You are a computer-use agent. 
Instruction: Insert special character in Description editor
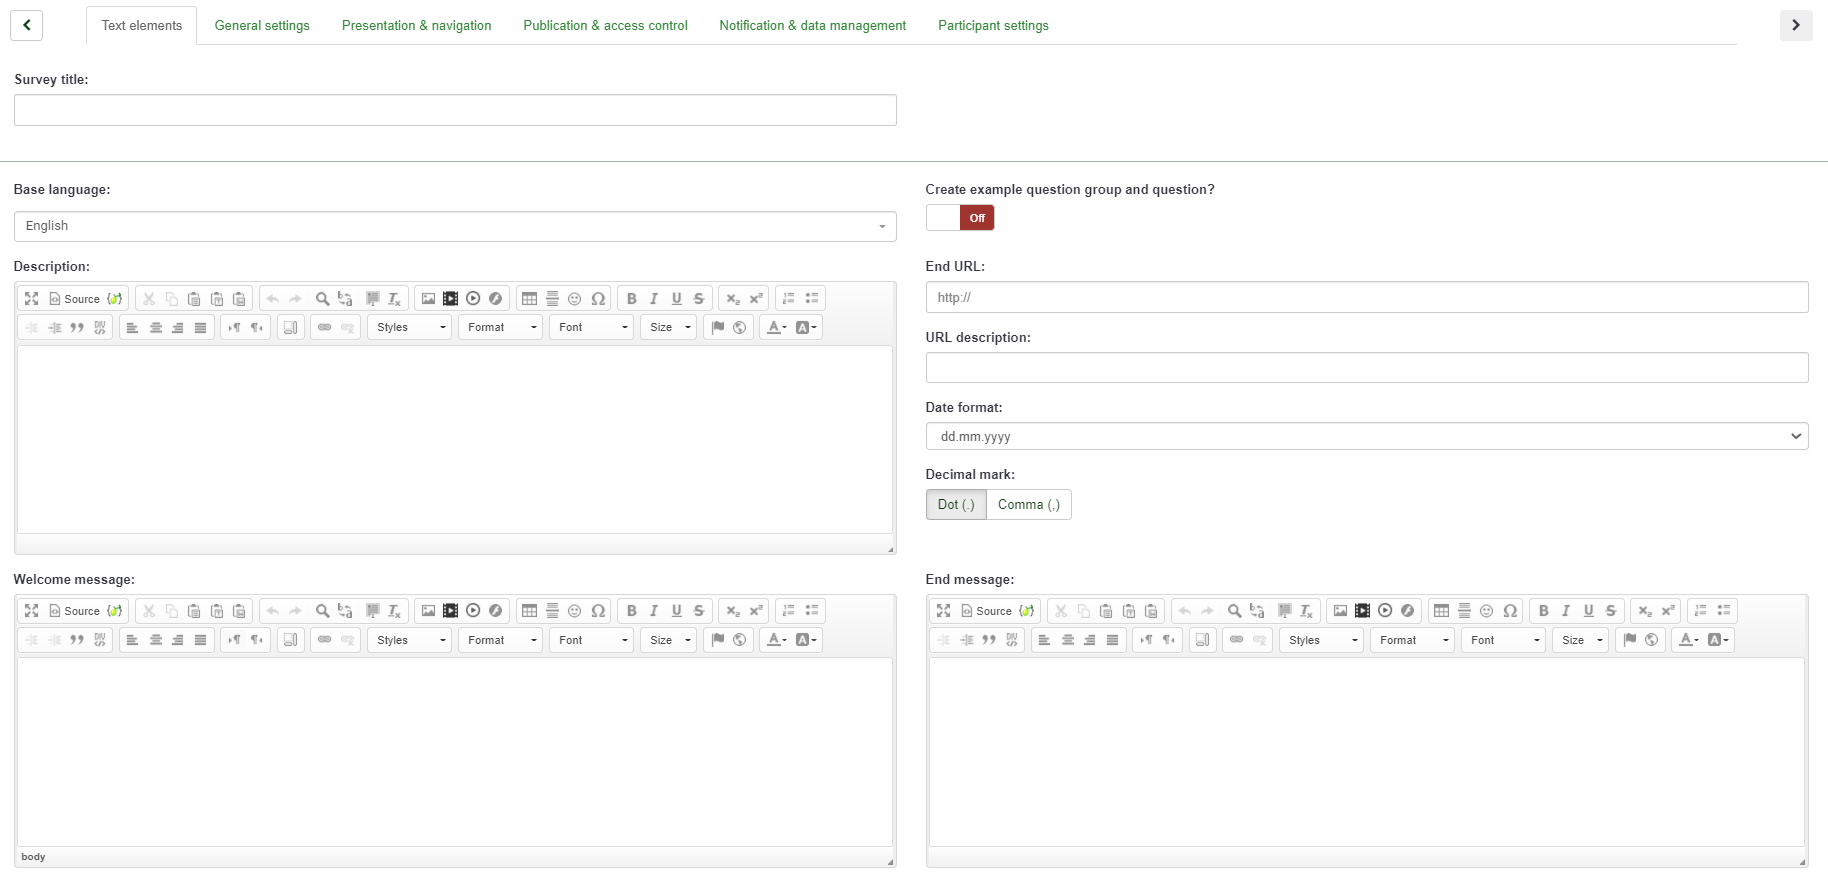coord(598,299)
